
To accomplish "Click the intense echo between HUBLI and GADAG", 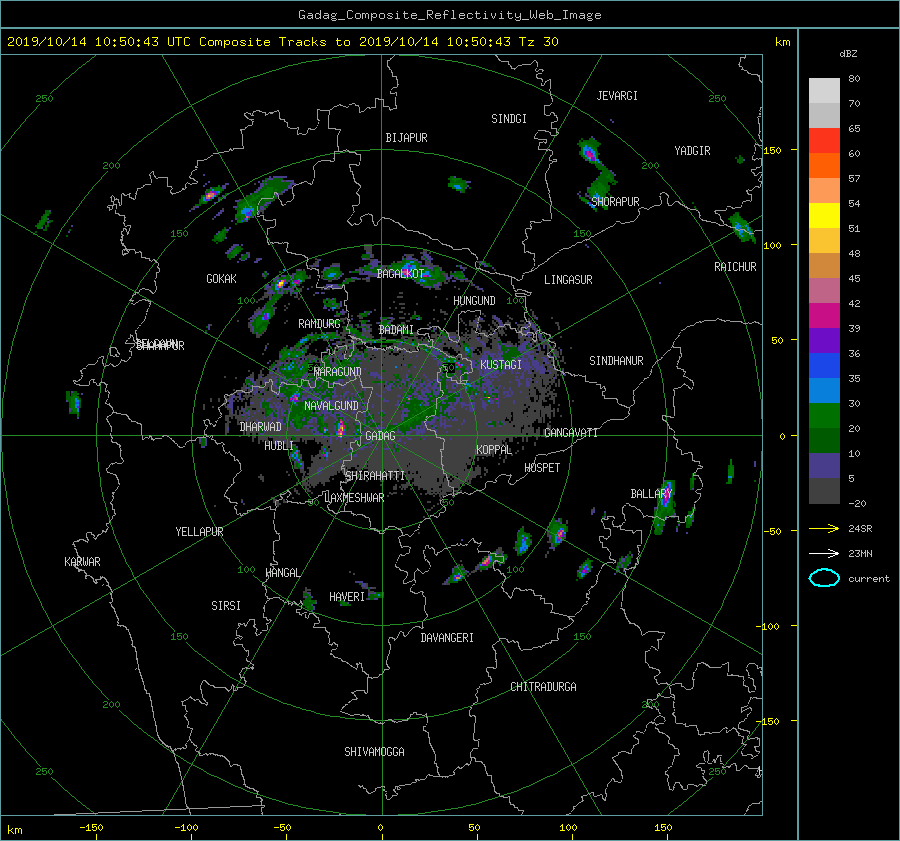I will [340, 428].
